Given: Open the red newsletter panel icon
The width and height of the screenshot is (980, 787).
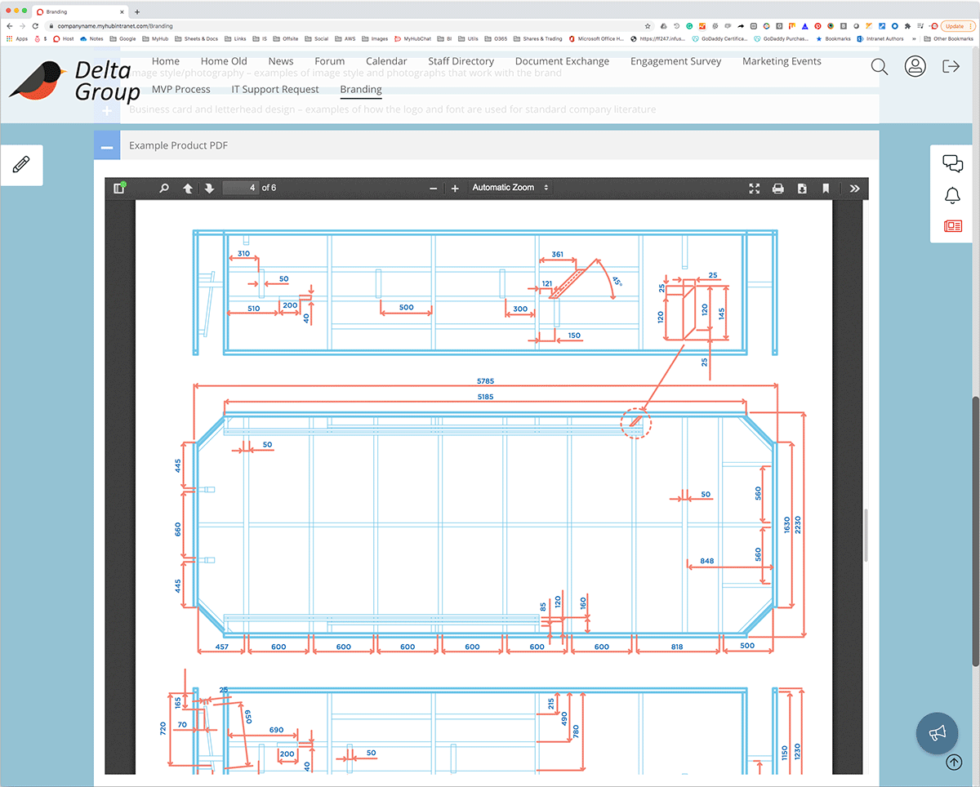Looking at the screenshot, I should click(951, 227).
